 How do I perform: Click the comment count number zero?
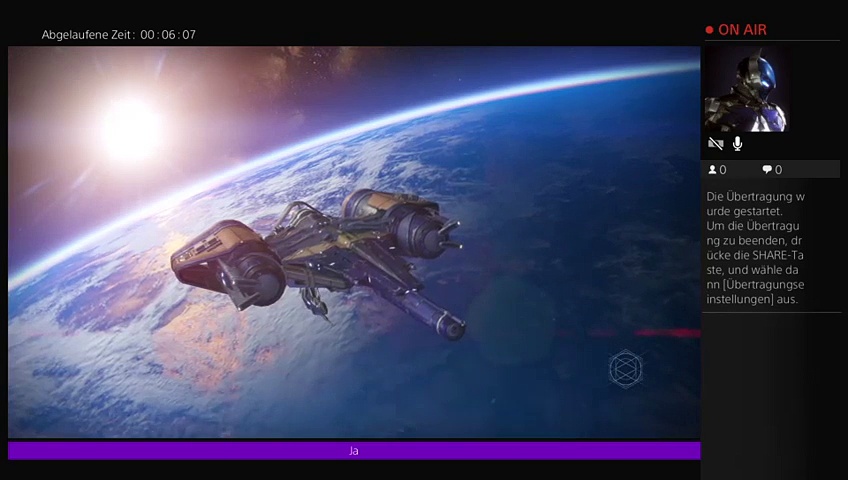778,170
